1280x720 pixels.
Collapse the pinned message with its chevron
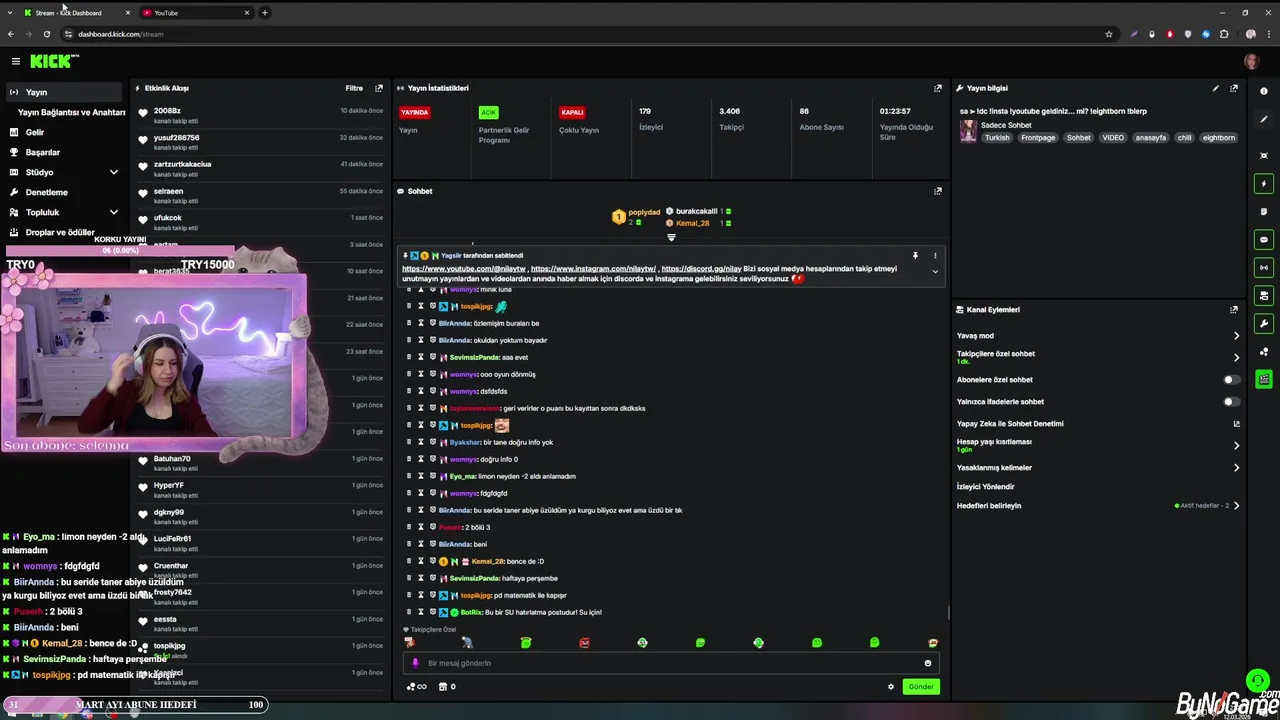click(935, 271)
